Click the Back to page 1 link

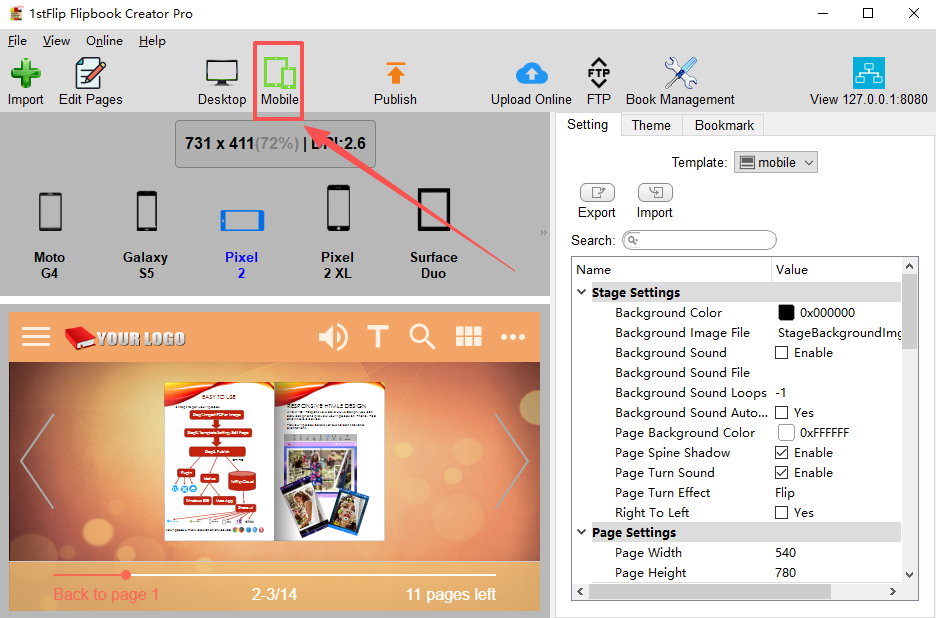tap(106, 594)
